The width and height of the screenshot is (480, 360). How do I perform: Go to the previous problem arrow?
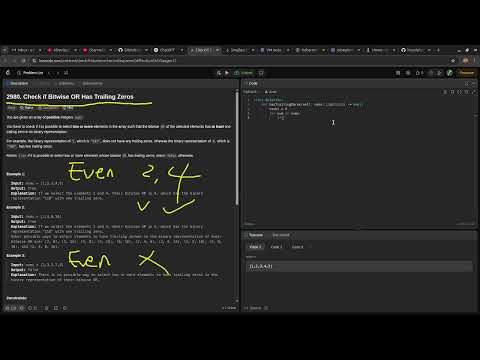tap(49, 73)
